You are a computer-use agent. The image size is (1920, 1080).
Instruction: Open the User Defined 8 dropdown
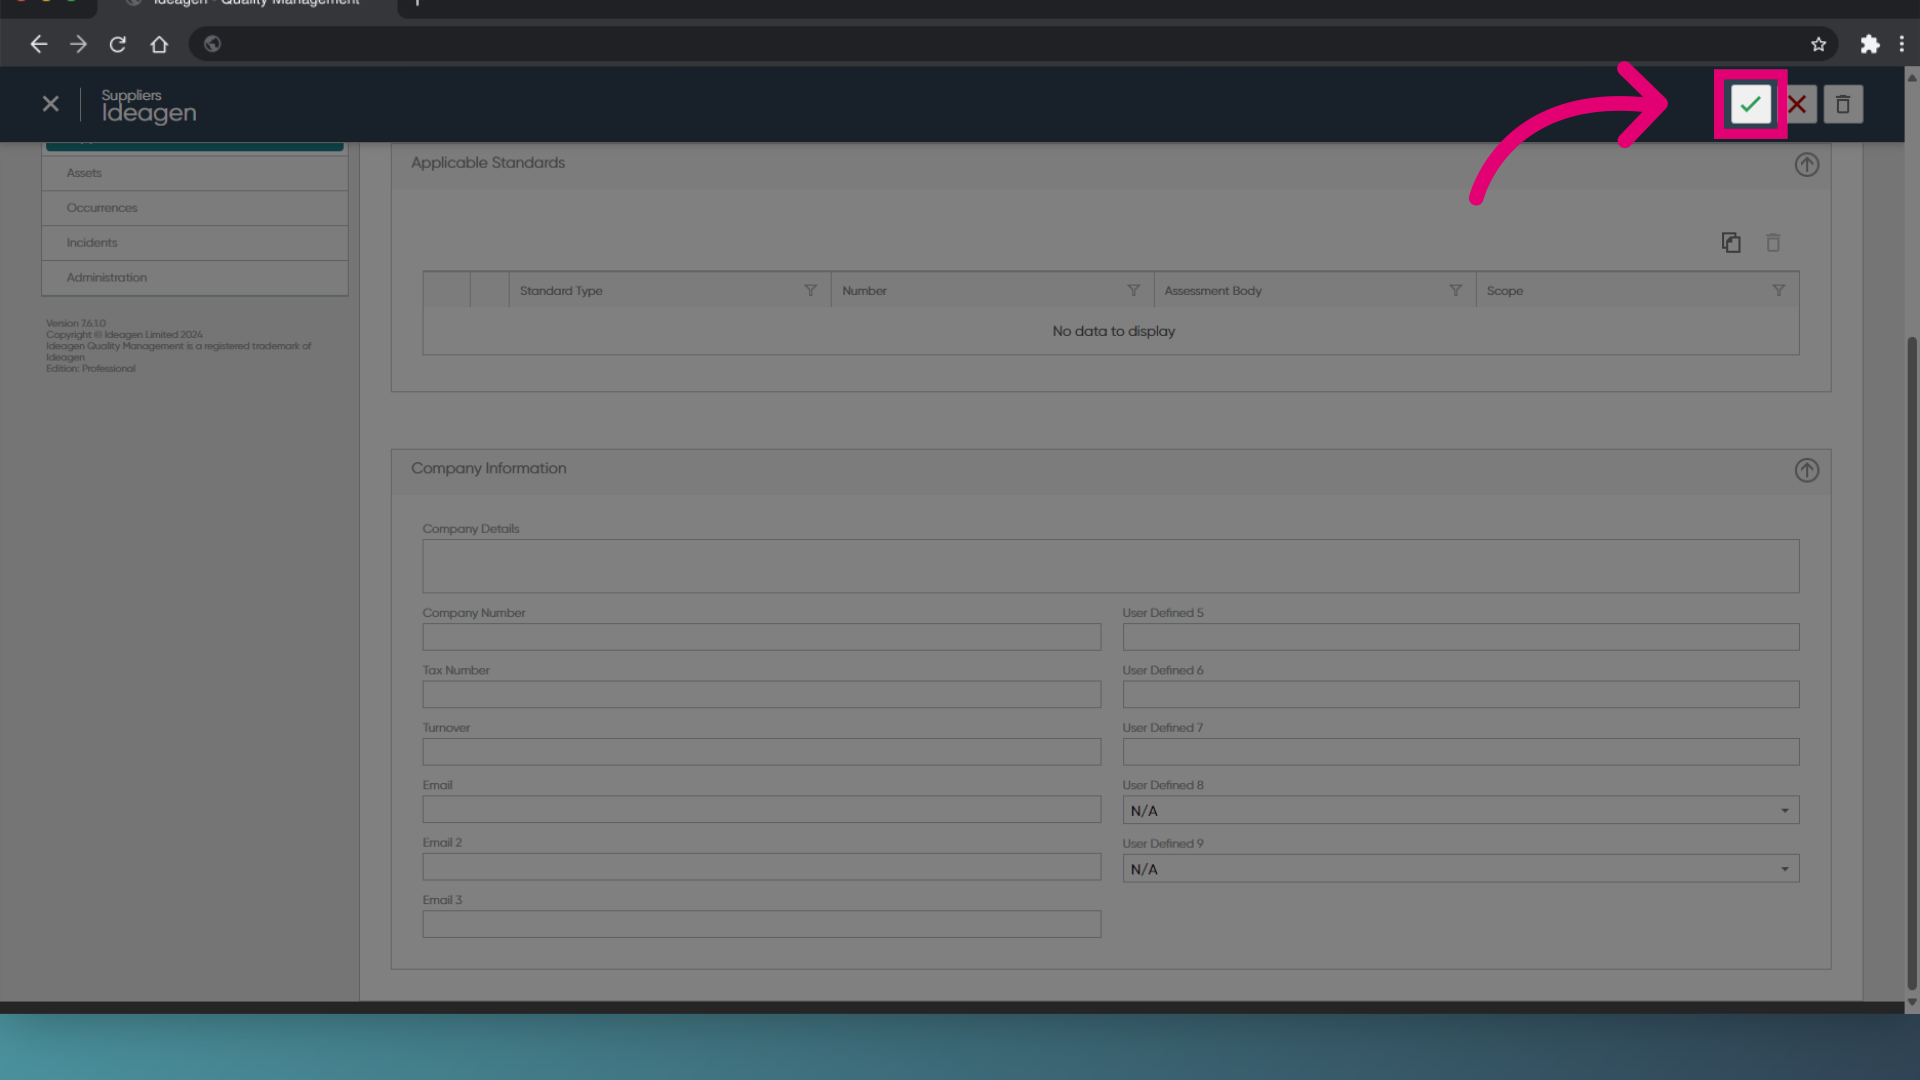[1460, 810]
